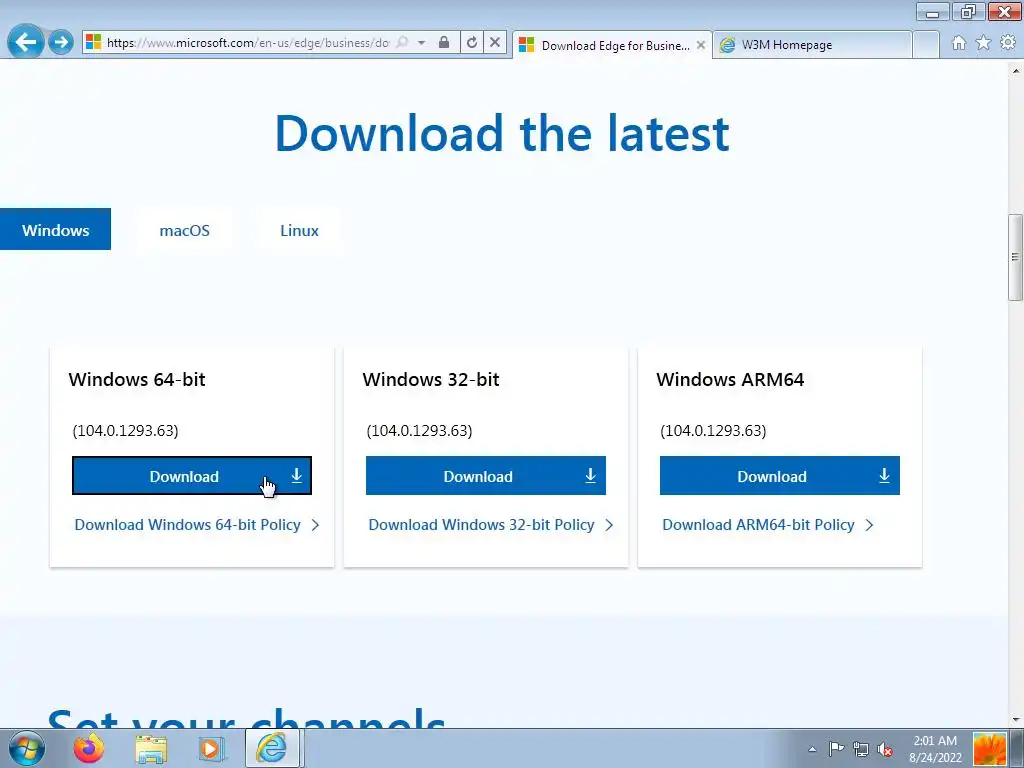1024x768 pixels.
Task: View the security lock icon report
Action: click(x=444, y=42)
